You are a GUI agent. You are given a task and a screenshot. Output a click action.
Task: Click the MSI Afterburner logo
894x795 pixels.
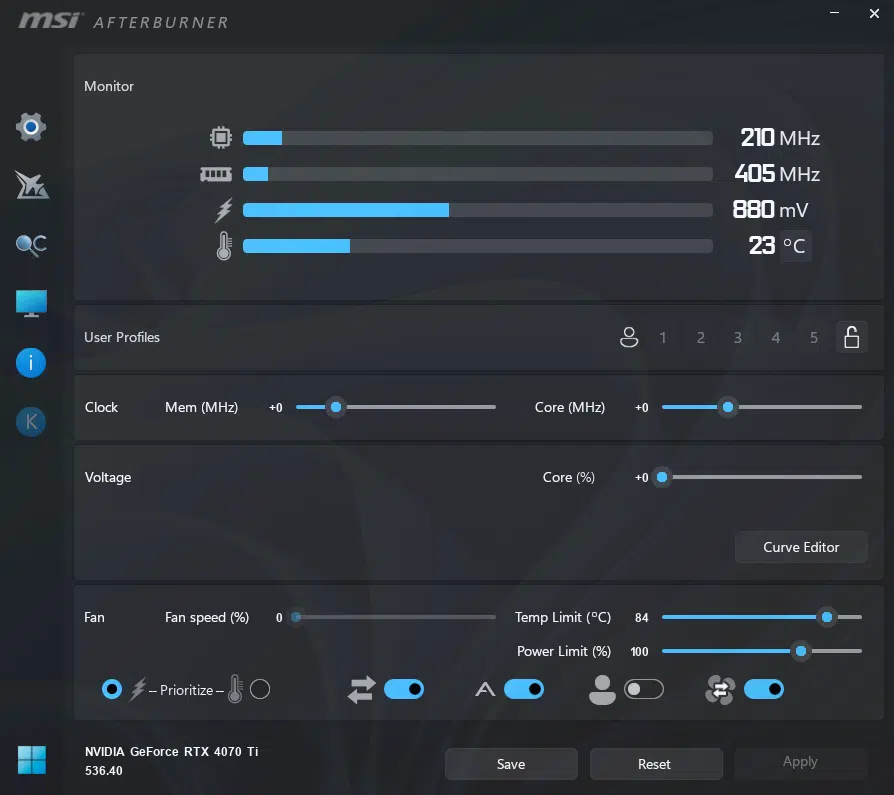(x=123, y=21)
